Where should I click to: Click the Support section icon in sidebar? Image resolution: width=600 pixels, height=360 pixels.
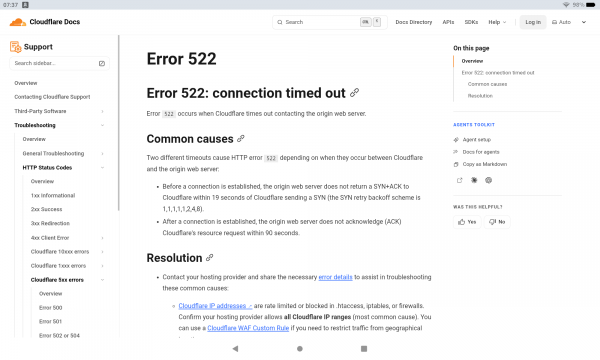pos(15,47)
